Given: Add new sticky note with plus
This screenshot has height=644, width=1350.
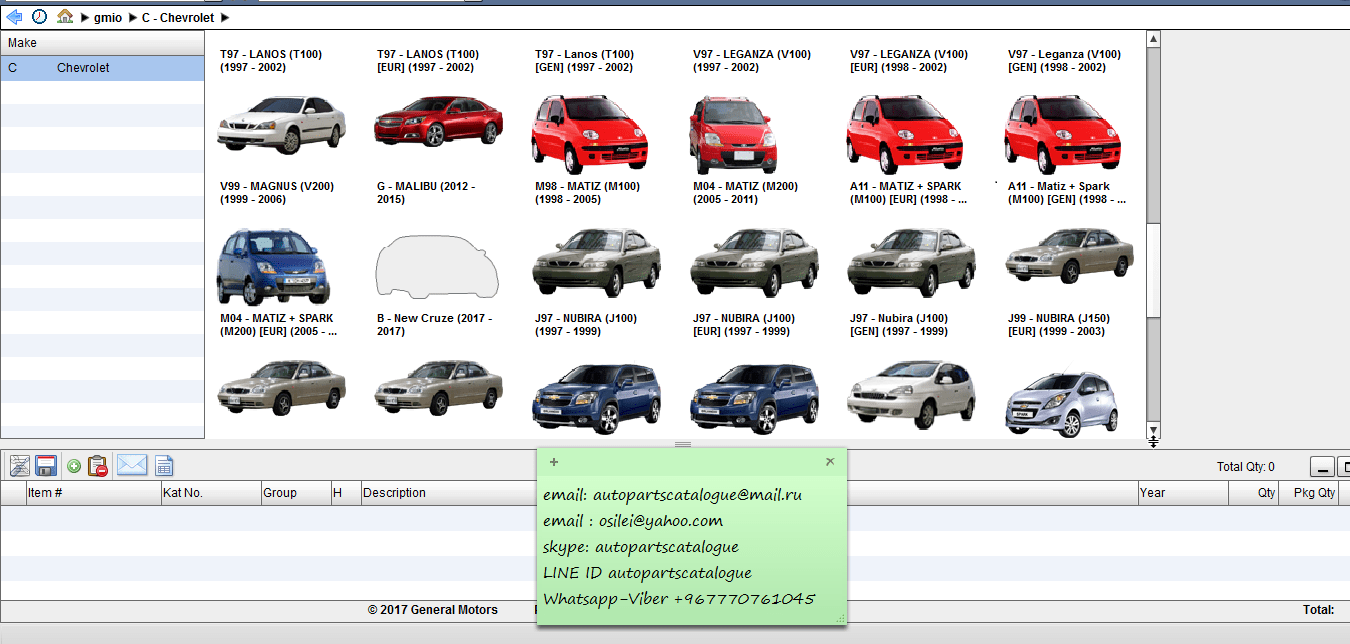Looking at the screenshot, I should click(554, 462).
